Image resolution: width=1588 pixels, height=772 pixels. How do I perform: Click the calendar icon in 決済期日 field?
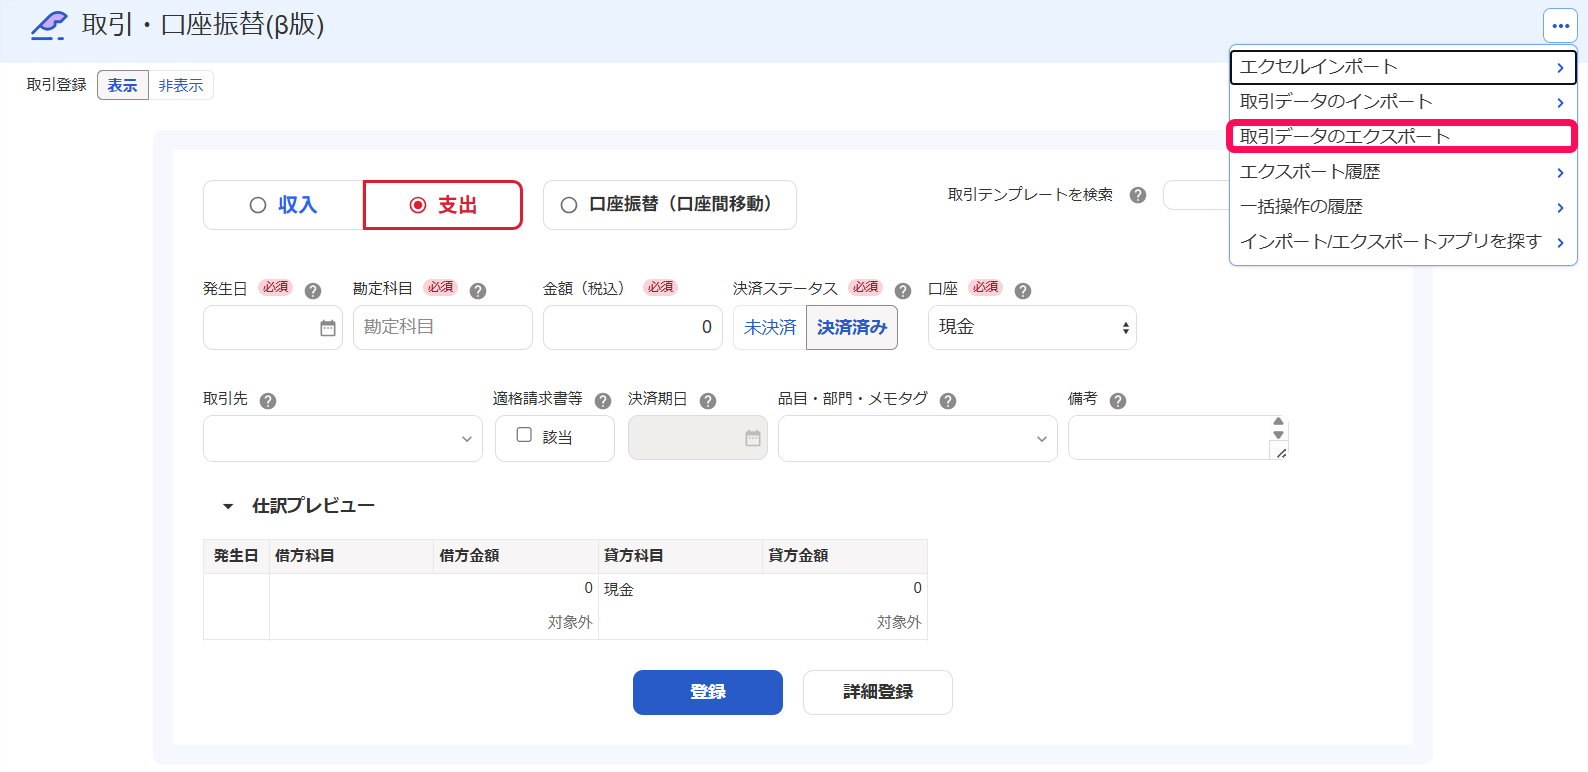coord(753,438)
